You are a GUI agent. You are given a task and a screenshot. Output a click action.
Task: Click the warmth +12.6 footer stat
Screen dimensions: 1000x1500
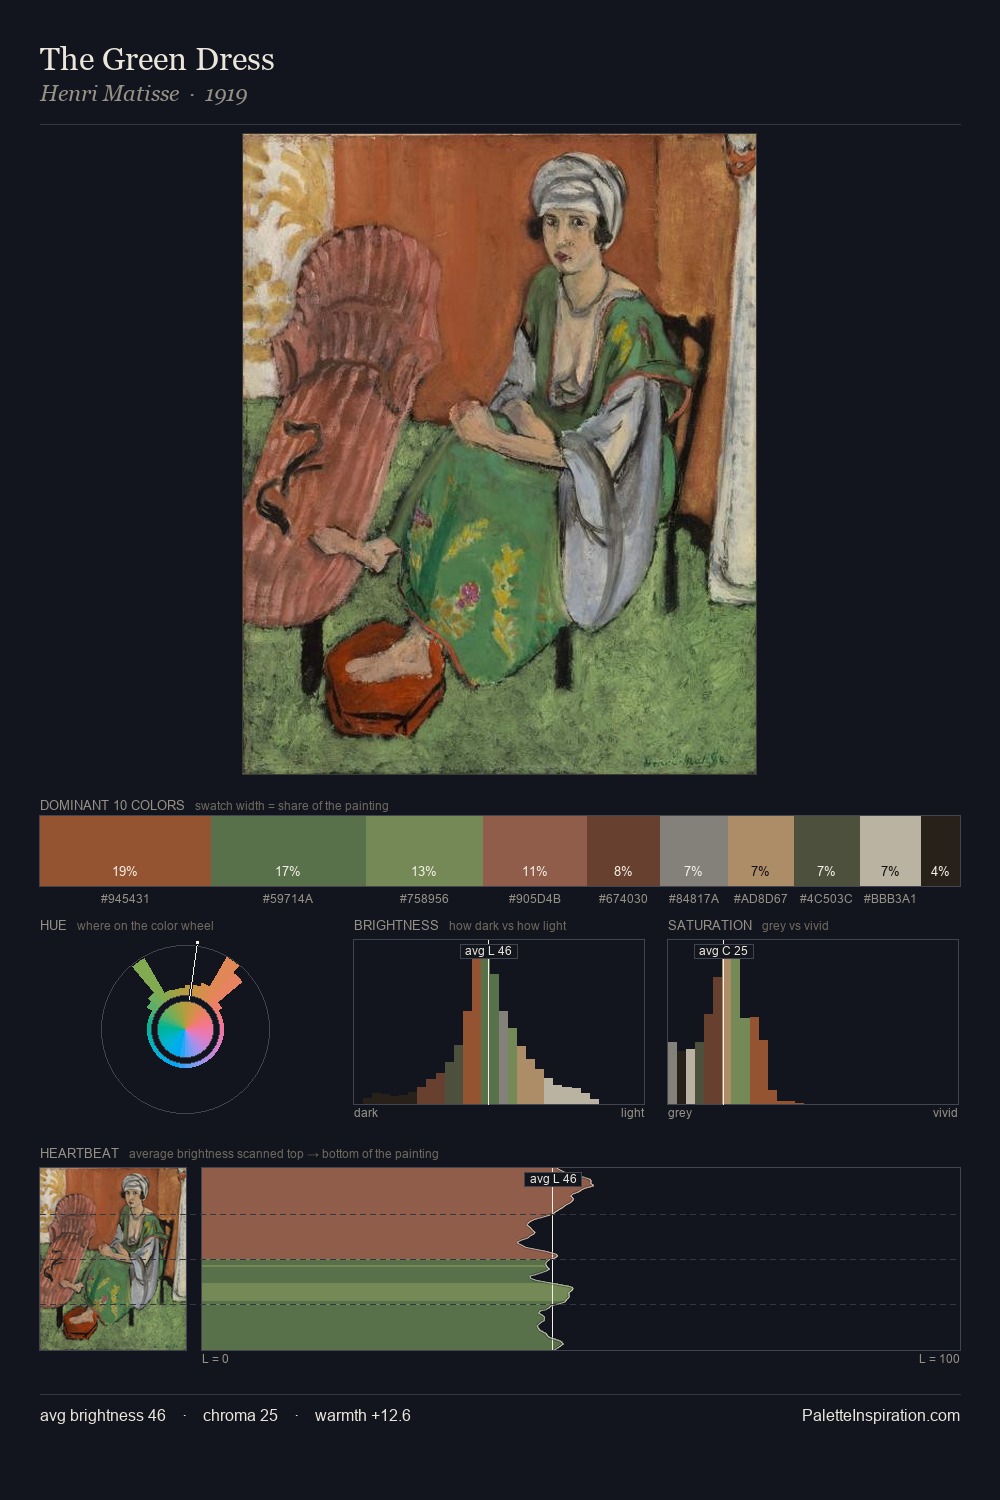[x=363, y=1415]
